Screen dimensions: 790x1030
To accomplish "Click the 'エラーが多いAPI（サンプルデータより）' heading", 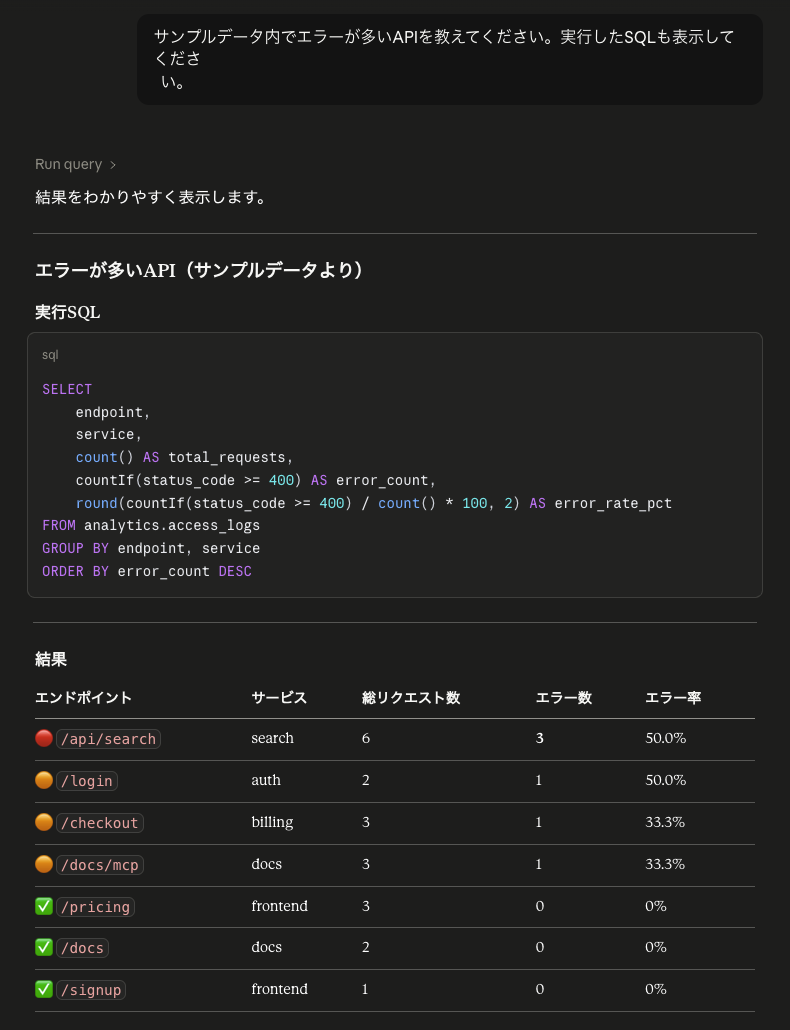I will (x=200, y=270).
